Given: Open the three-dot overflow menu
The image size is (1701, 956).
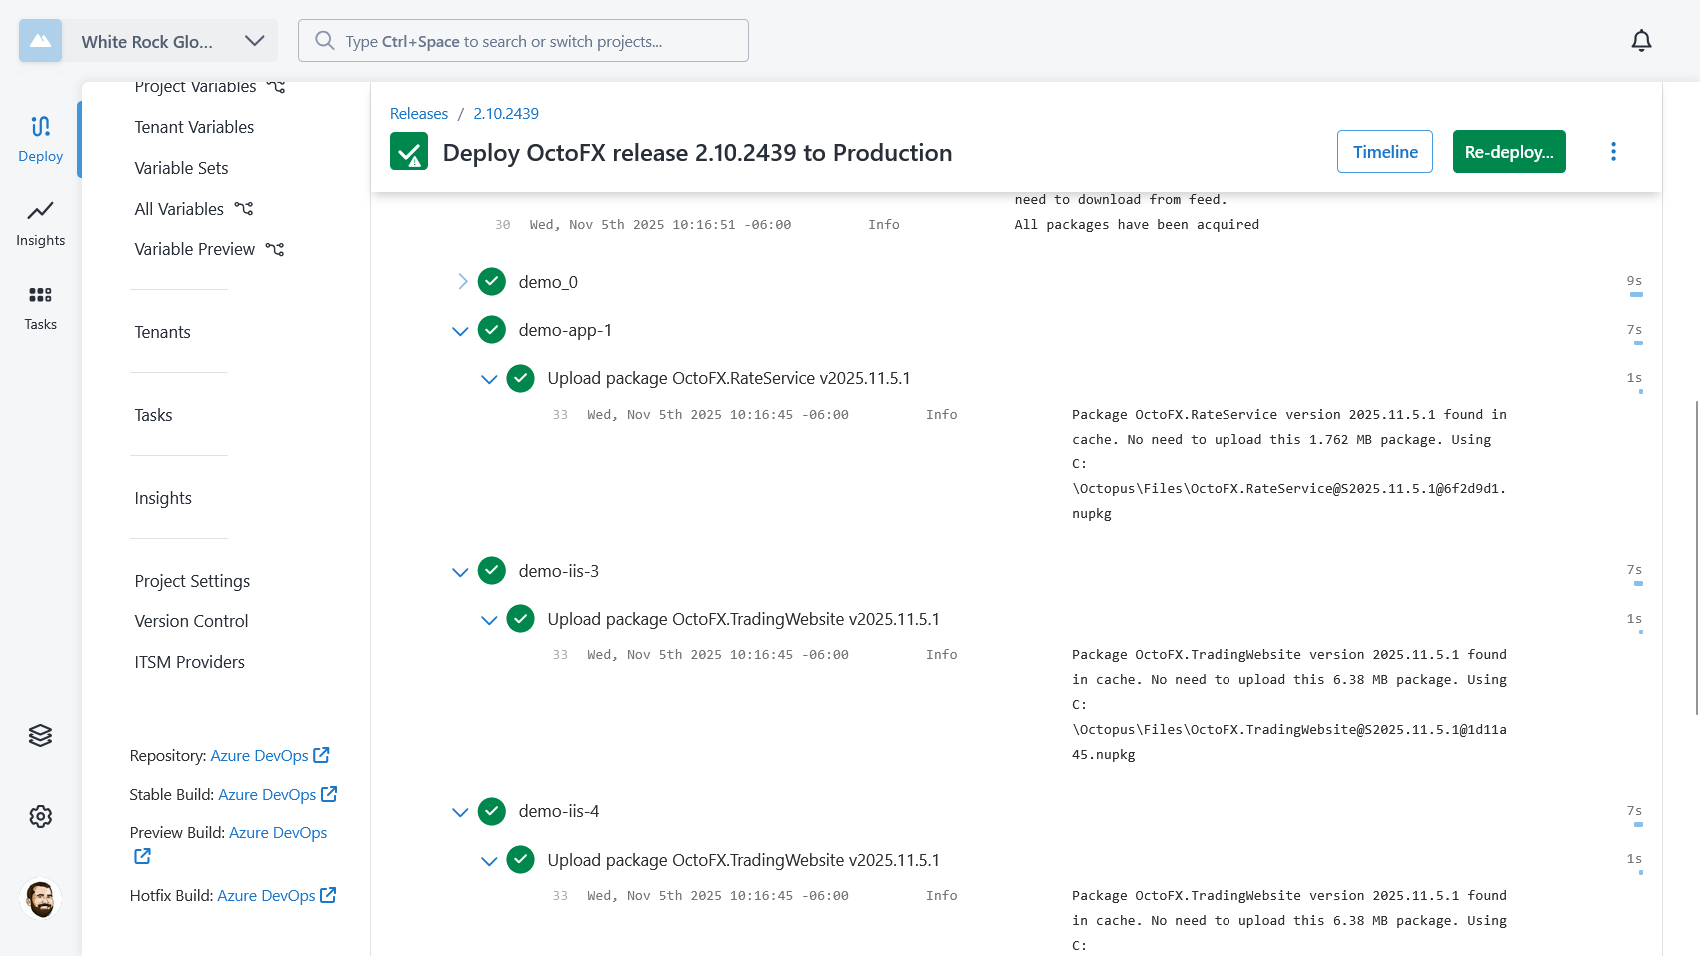Looking at the screenshot, I should (1613, 152).
